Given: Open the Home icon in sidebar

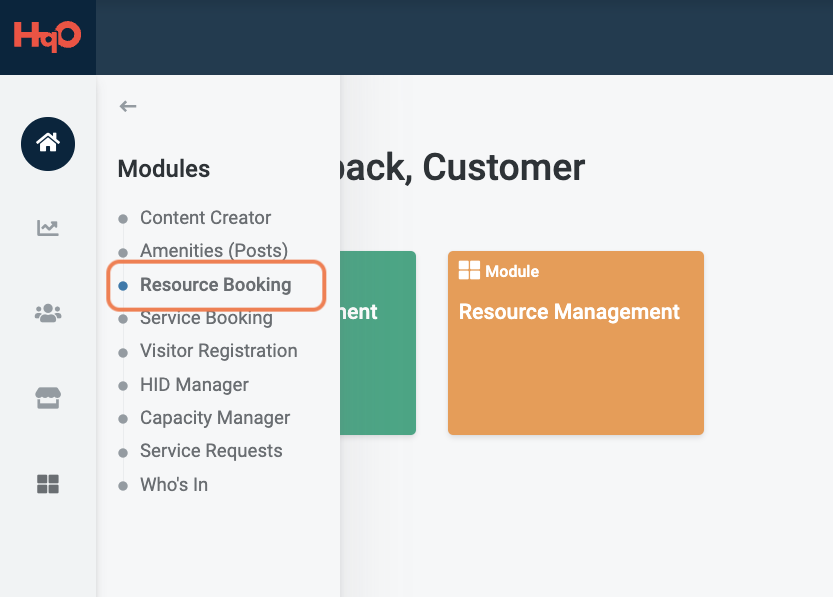Looking at the screenshot, I should click(x=48, y=144).
